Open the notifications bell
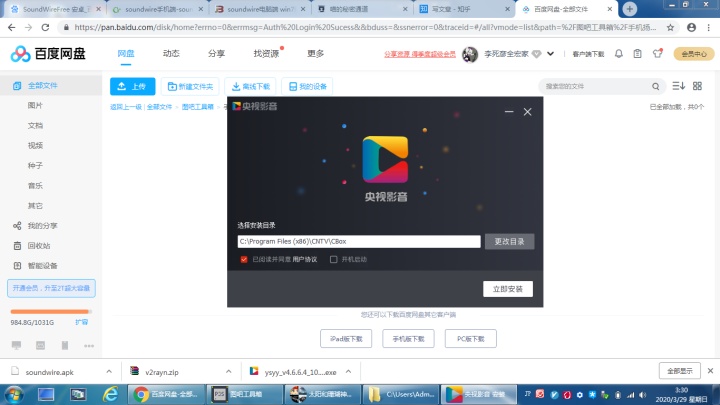Image resolution: width=720 pixels, height=405 pixels. (619, 54)
